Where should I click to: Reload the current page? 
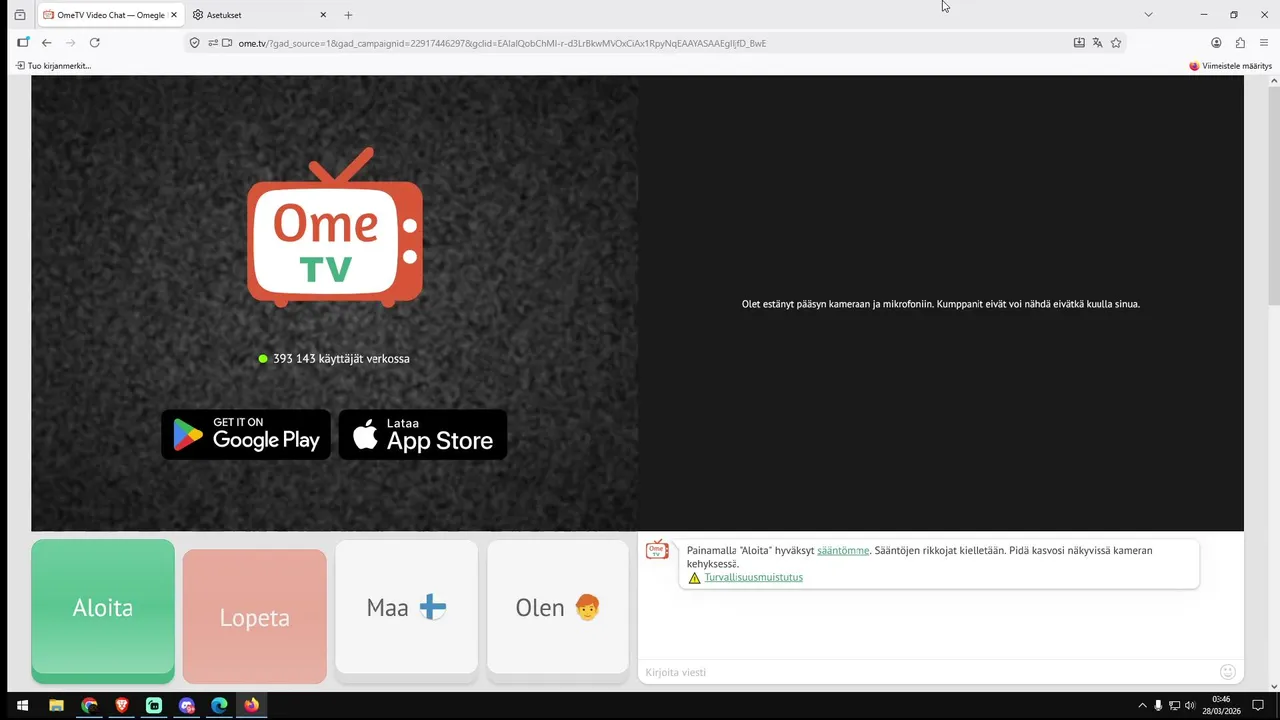pos(95,43)
